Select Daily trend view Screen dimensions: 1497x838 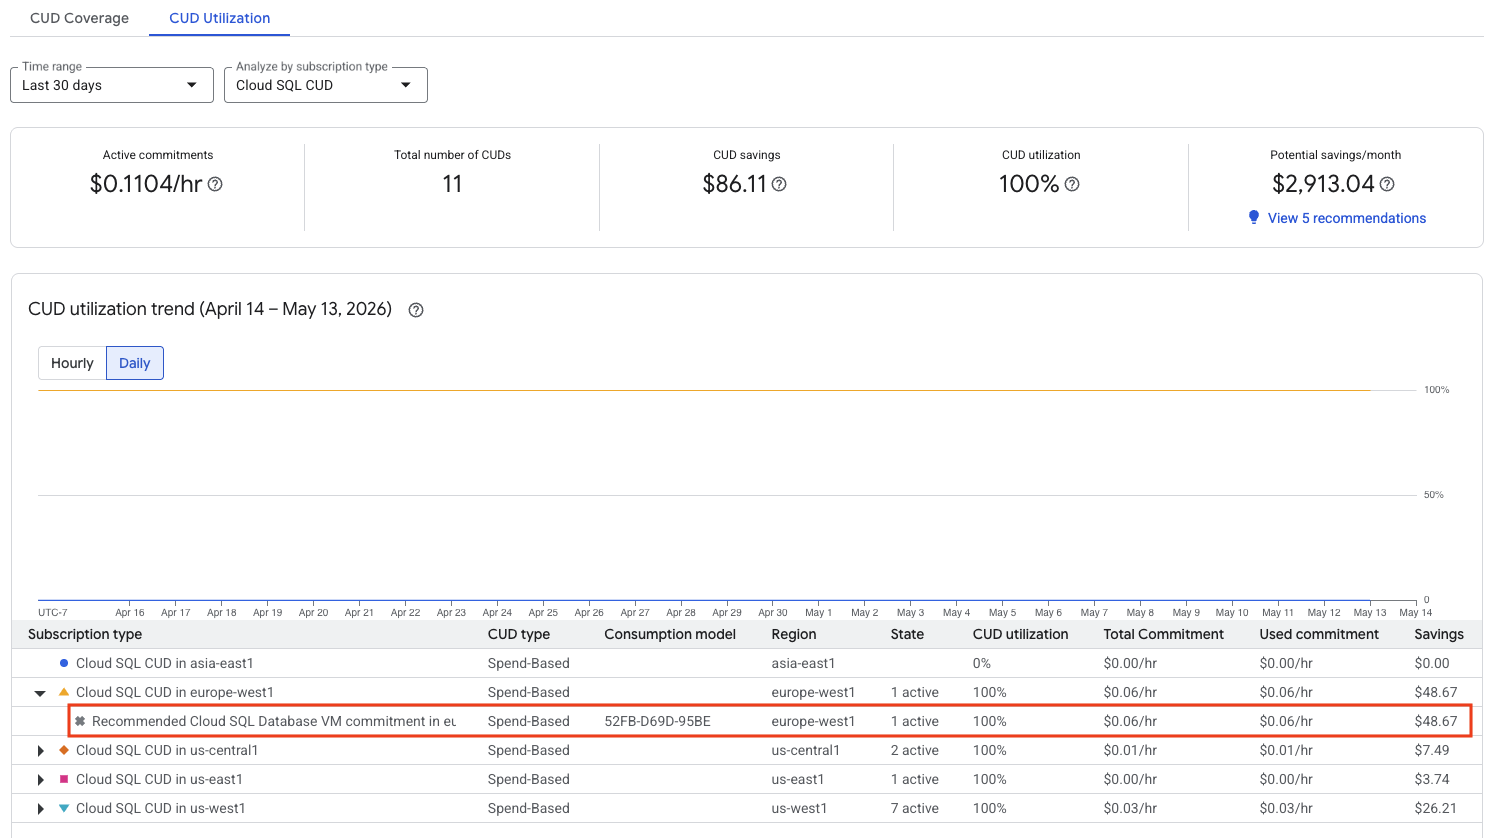tap(135, 363)
